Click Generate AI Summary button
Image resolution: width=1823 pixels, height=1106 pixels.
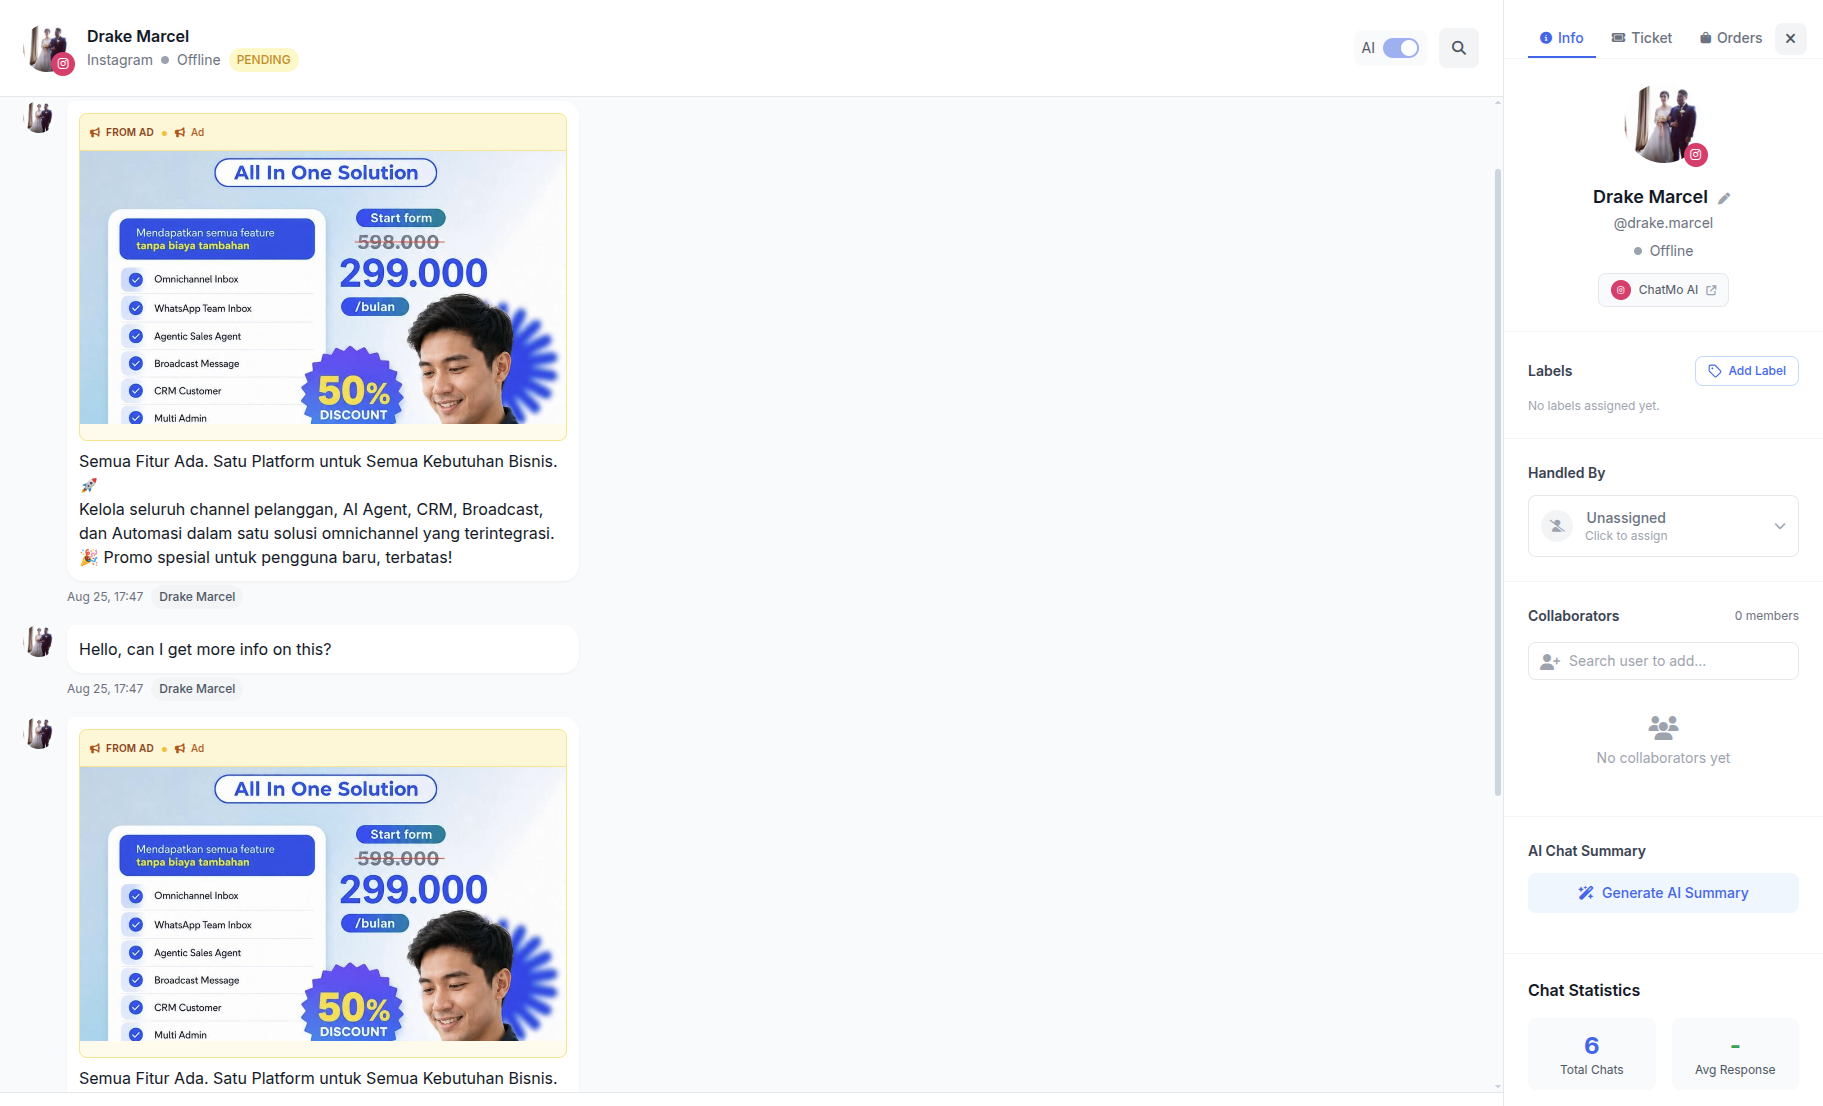pyautogui.click(x=1663, y=893)
